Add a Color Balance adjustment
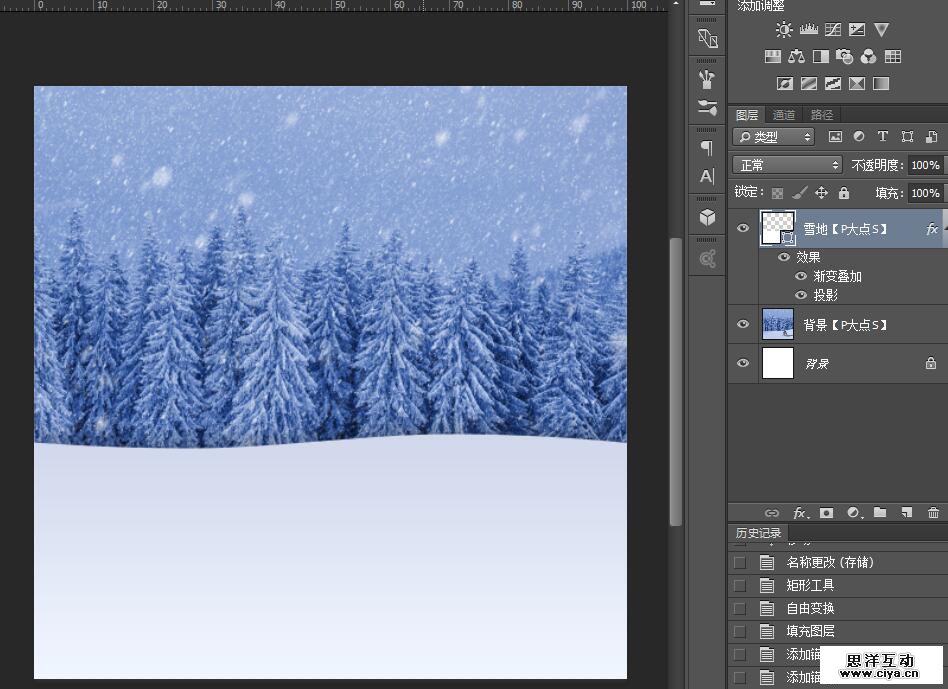The width and height of the screenshot is (948, 689). click(797, 57)
